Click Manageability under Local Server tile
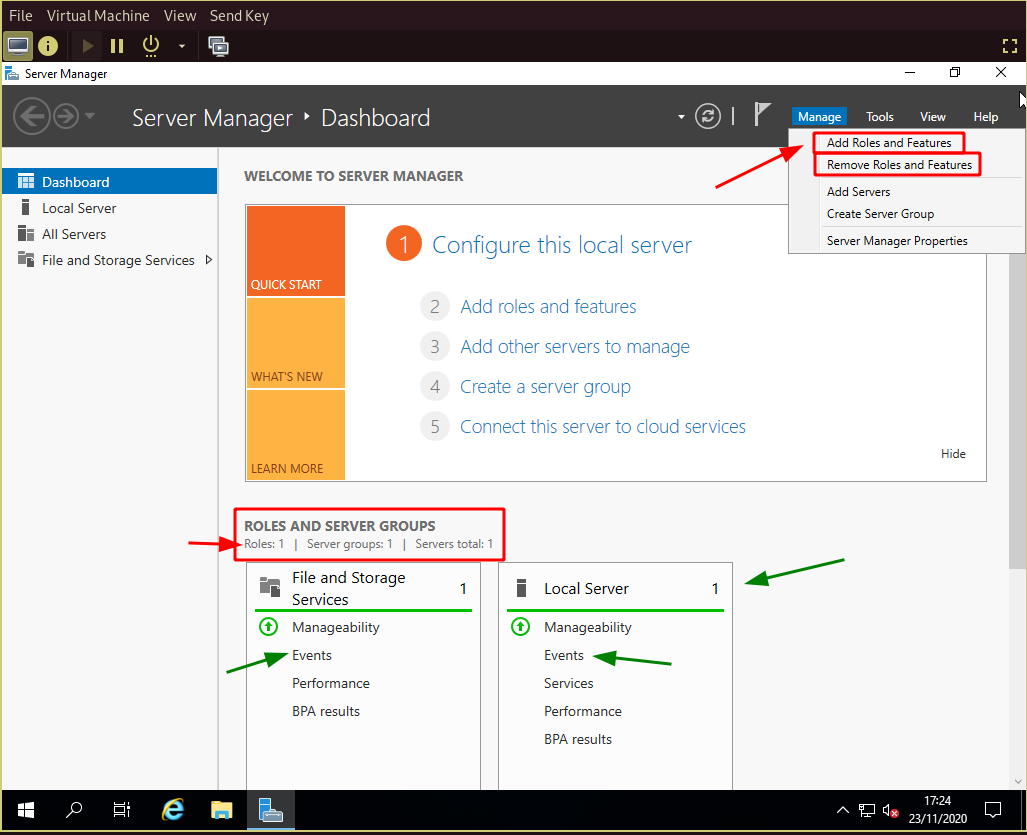This screenshot has width=1027, height=835. pos(588,627)
